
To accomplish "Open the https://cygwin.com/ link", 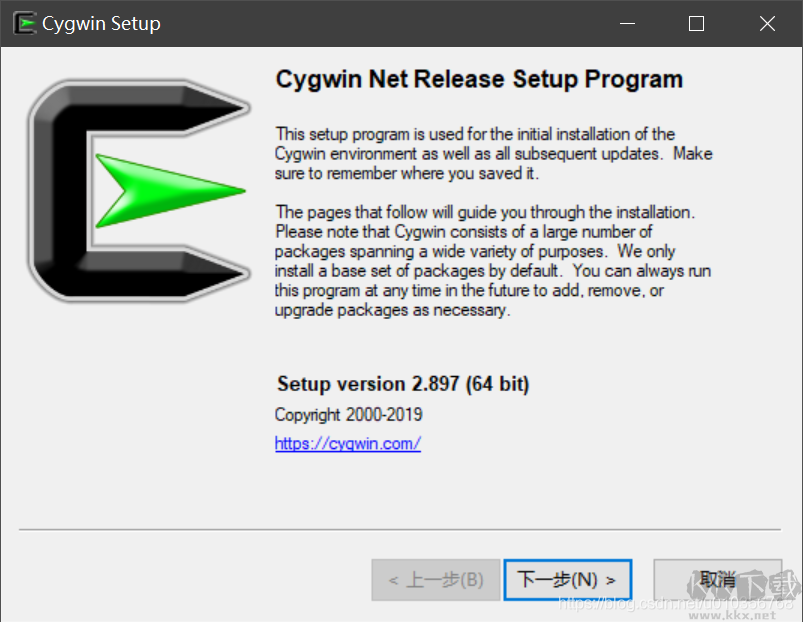I will click(347, 444).
